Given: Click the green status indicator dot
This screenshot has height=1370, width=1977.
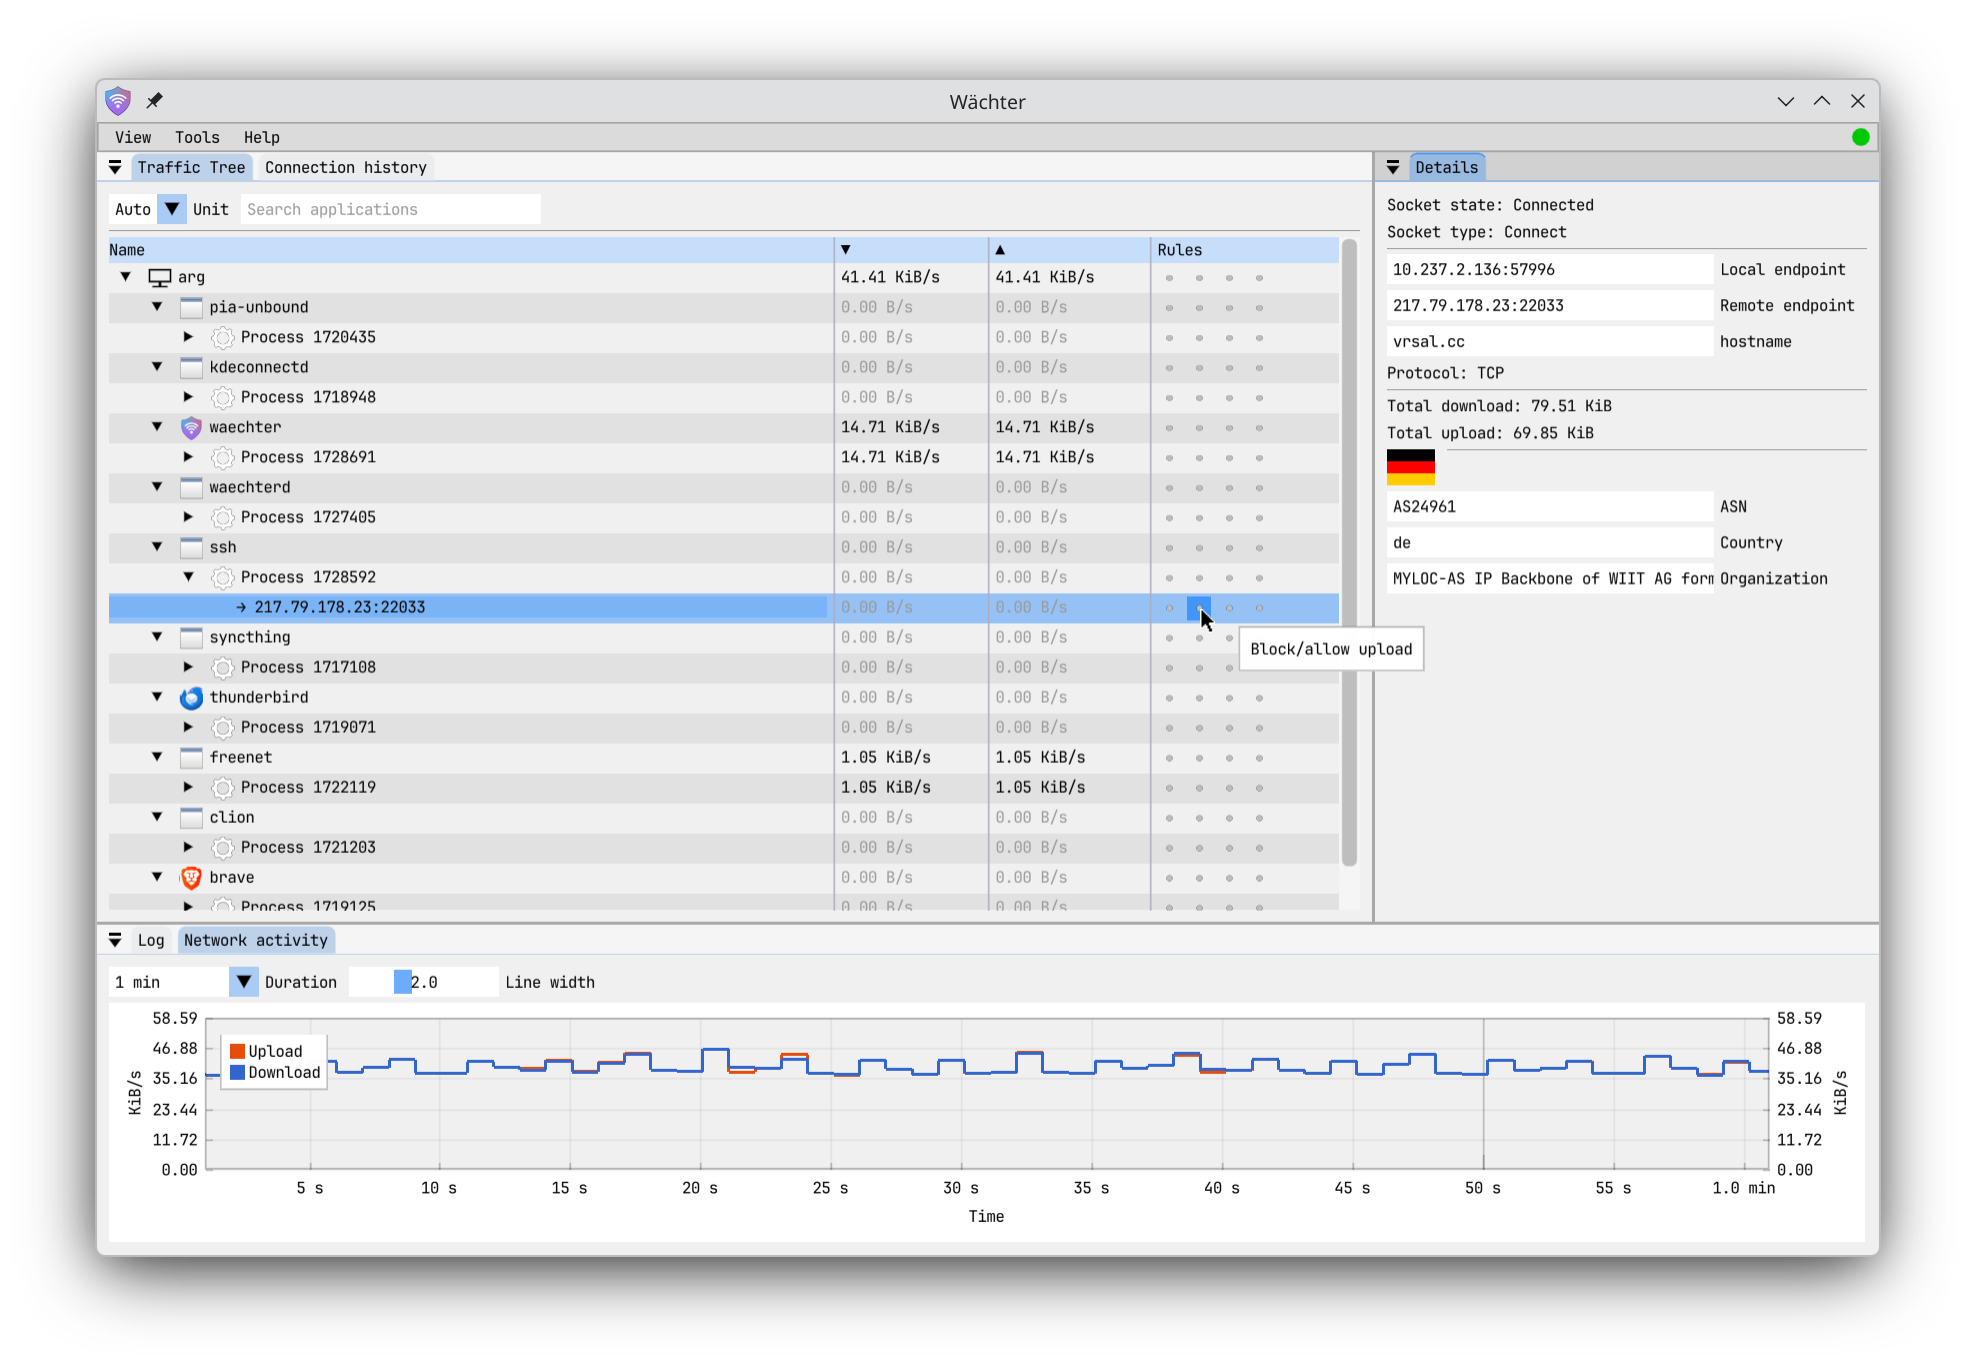Looking at the screenshot, I should click(x=1860, y=137).
